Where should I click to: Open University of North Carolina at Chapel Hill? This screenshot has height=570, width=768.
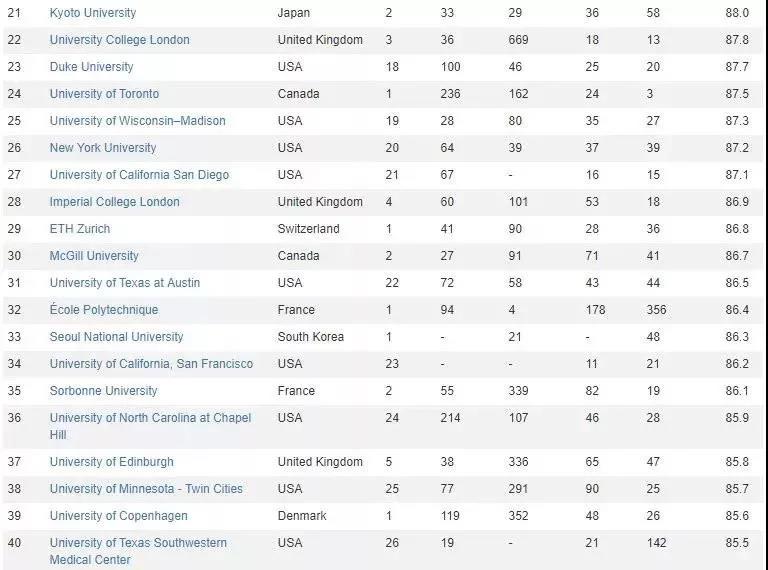[150, 426]
